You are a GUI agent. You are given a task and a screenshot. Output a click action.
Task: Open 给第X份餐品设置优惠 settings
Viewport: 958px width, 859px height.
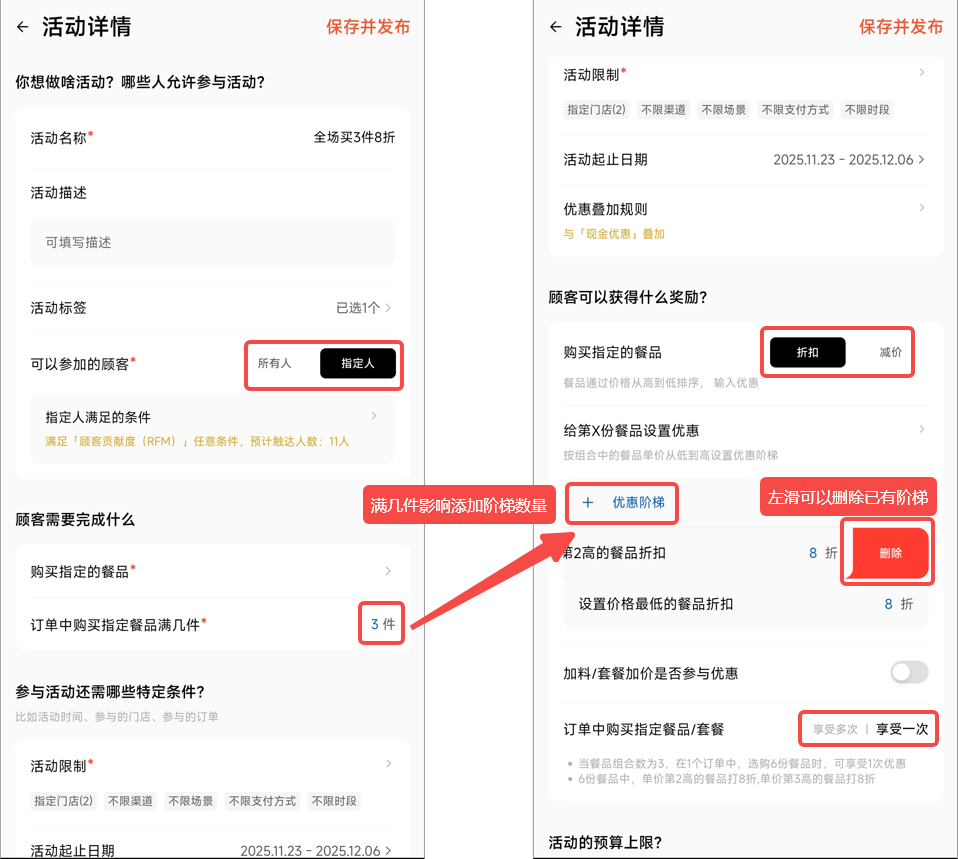click(921, 430)
